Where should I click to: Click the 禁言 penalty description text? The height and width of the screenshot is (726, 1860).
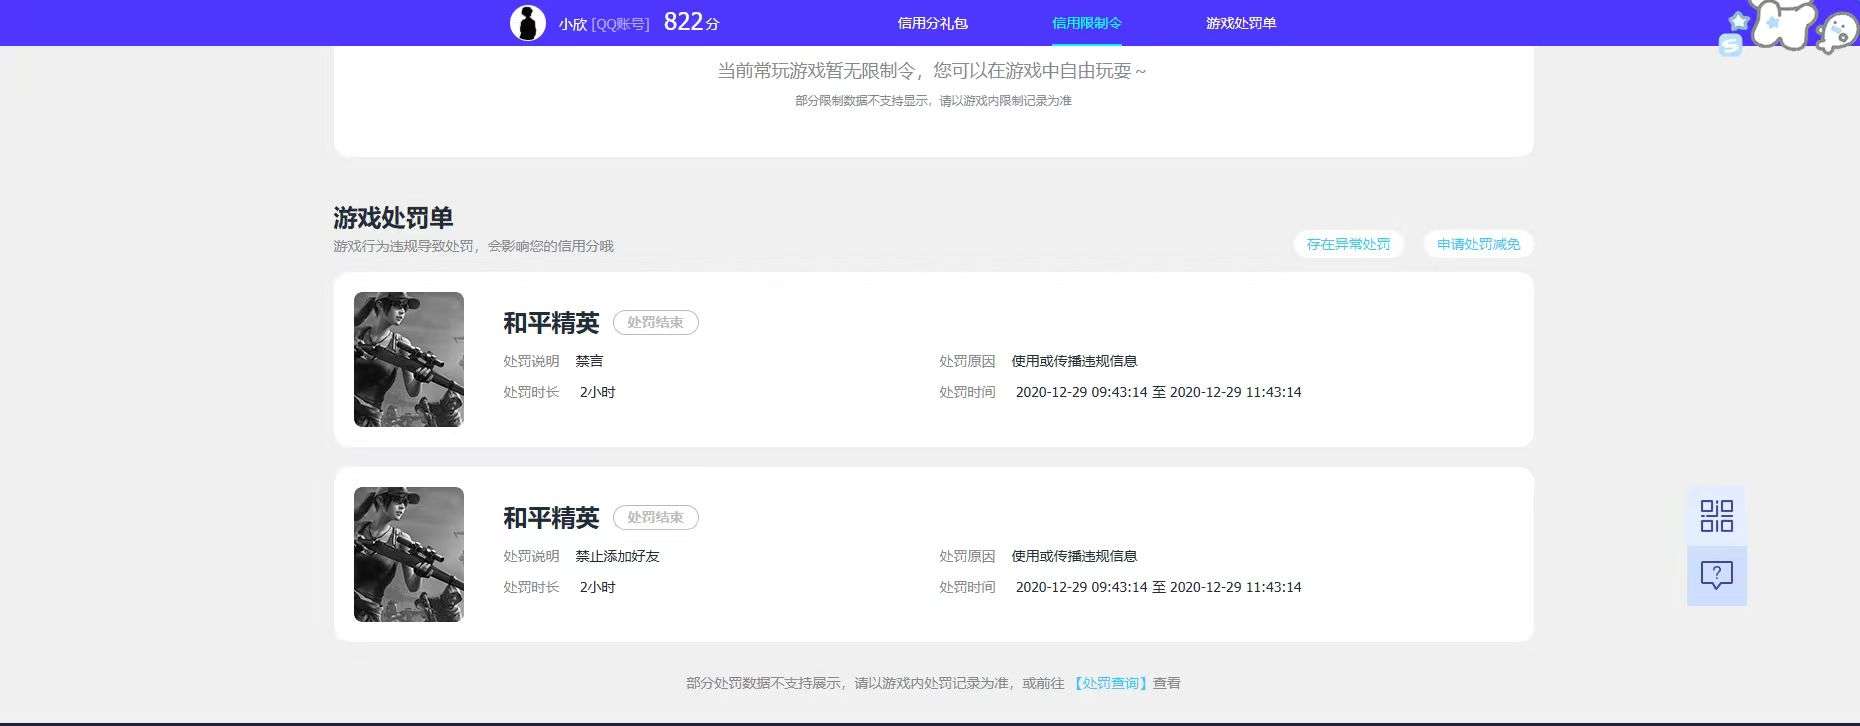pos(589,361)
